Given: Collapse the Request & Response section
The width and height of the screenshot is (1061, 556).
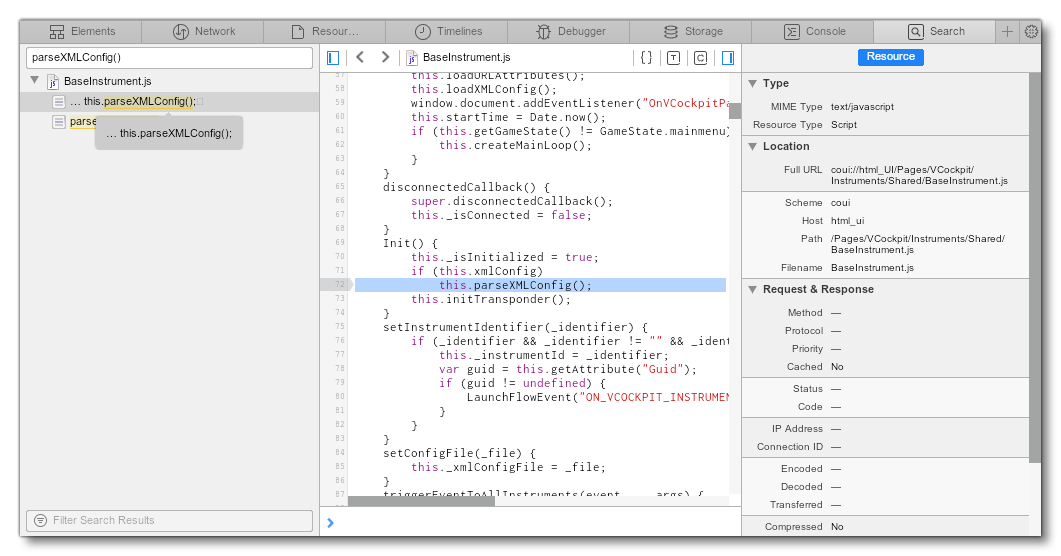Looking at the screenshot, I should tap(752, 289).
